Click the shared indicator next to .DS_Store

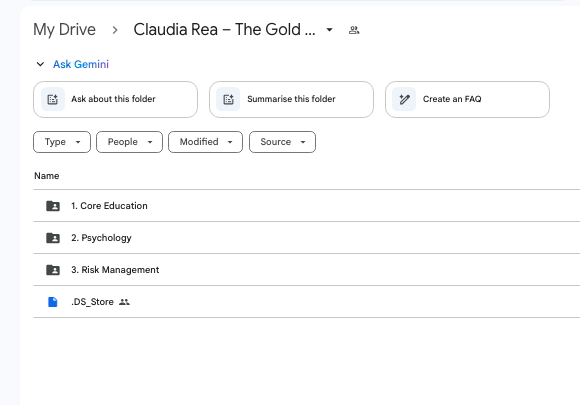(x=124, y=302)
